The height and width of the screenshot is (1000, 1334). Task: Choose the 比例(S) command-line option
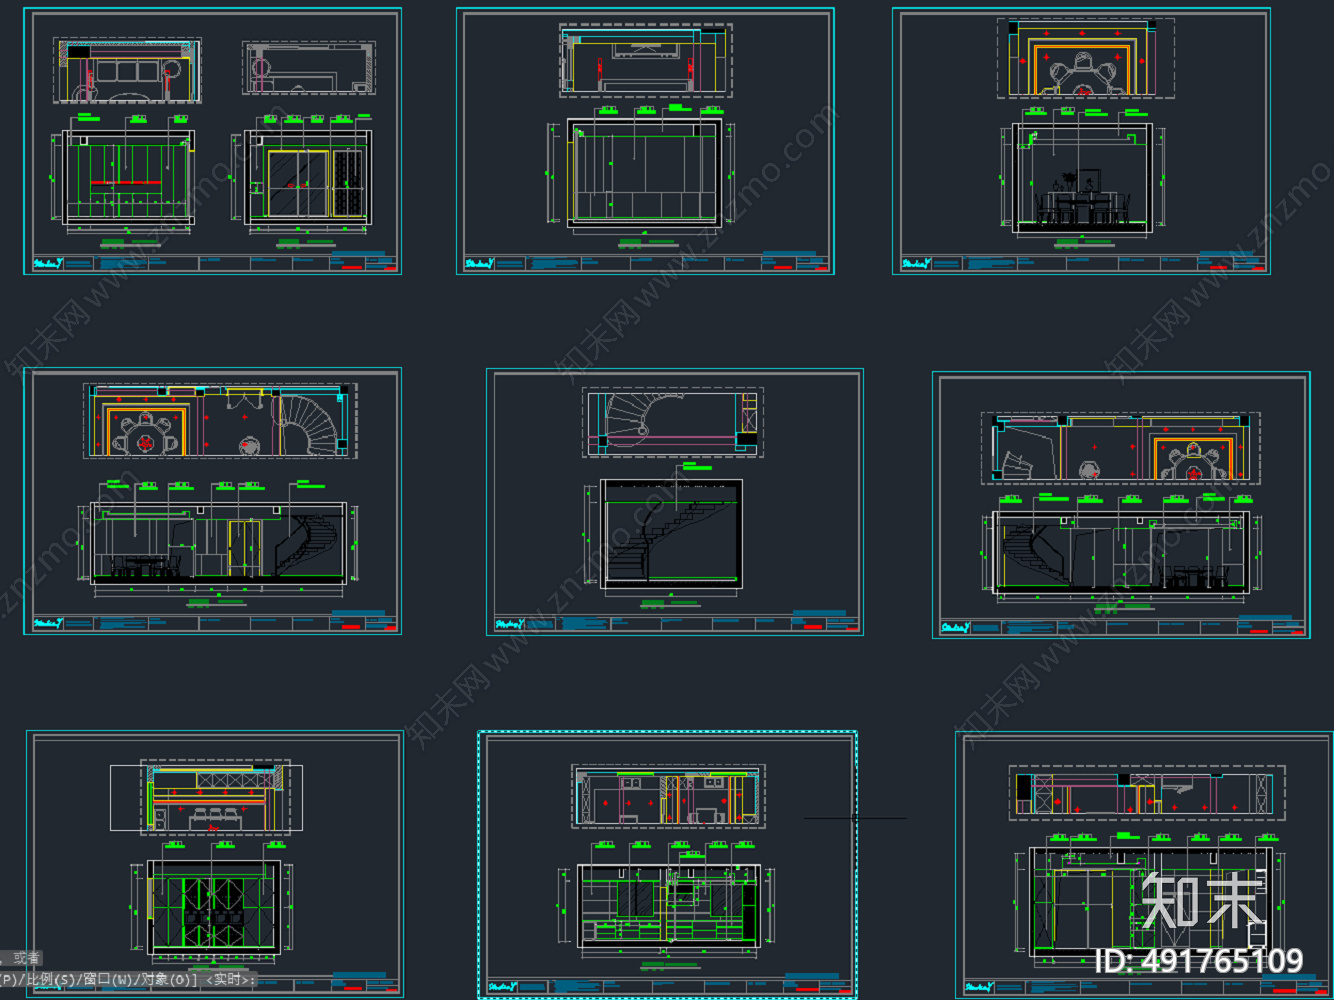tap(52, 980)
